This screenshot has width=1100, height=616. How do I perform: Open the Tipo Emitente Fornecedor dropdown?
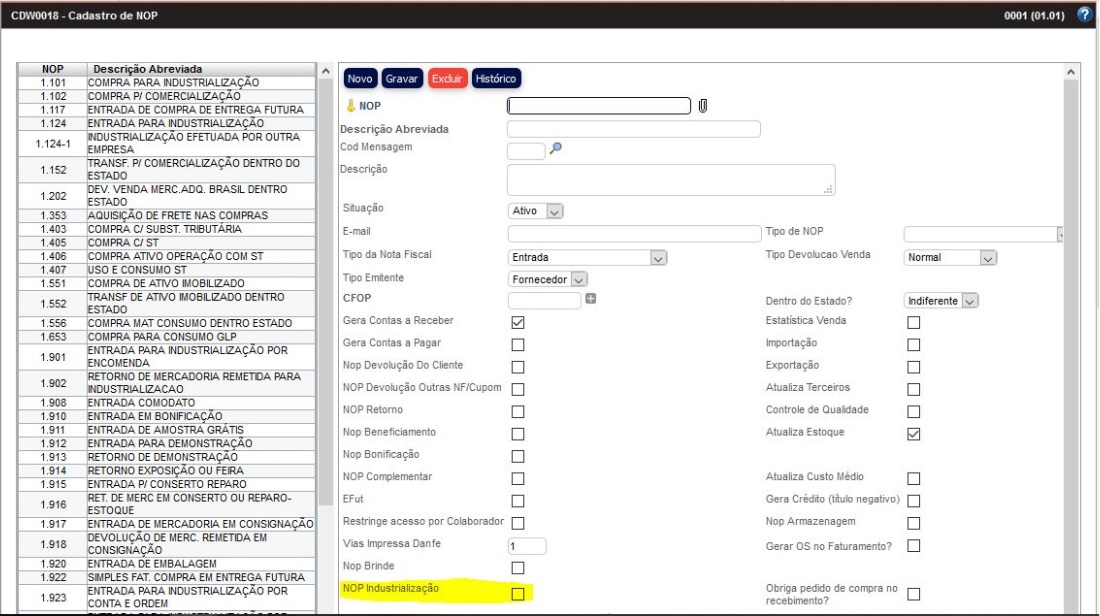548,280
